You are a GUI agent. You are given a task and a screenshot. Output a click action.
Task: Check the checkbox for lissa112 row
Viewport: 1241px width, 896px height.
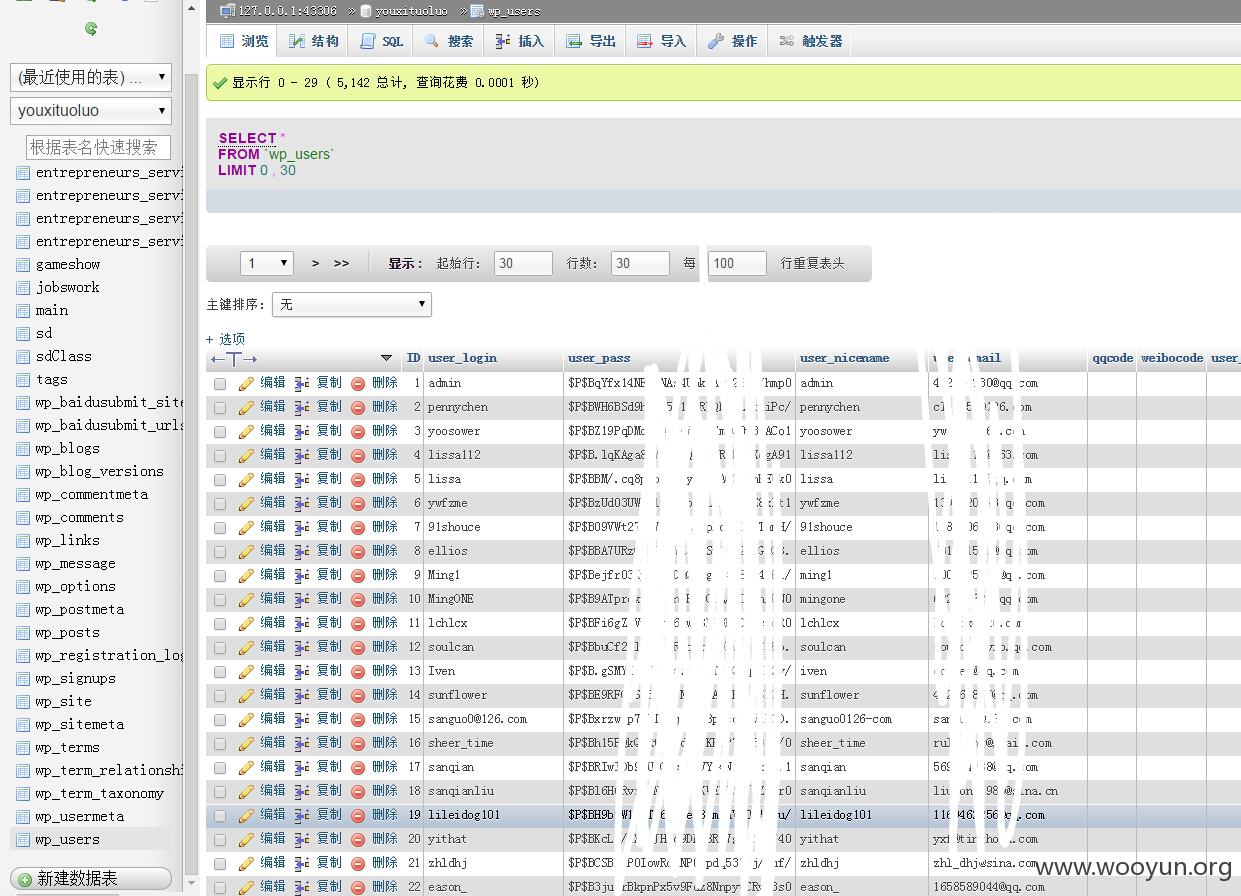[220, 455]
